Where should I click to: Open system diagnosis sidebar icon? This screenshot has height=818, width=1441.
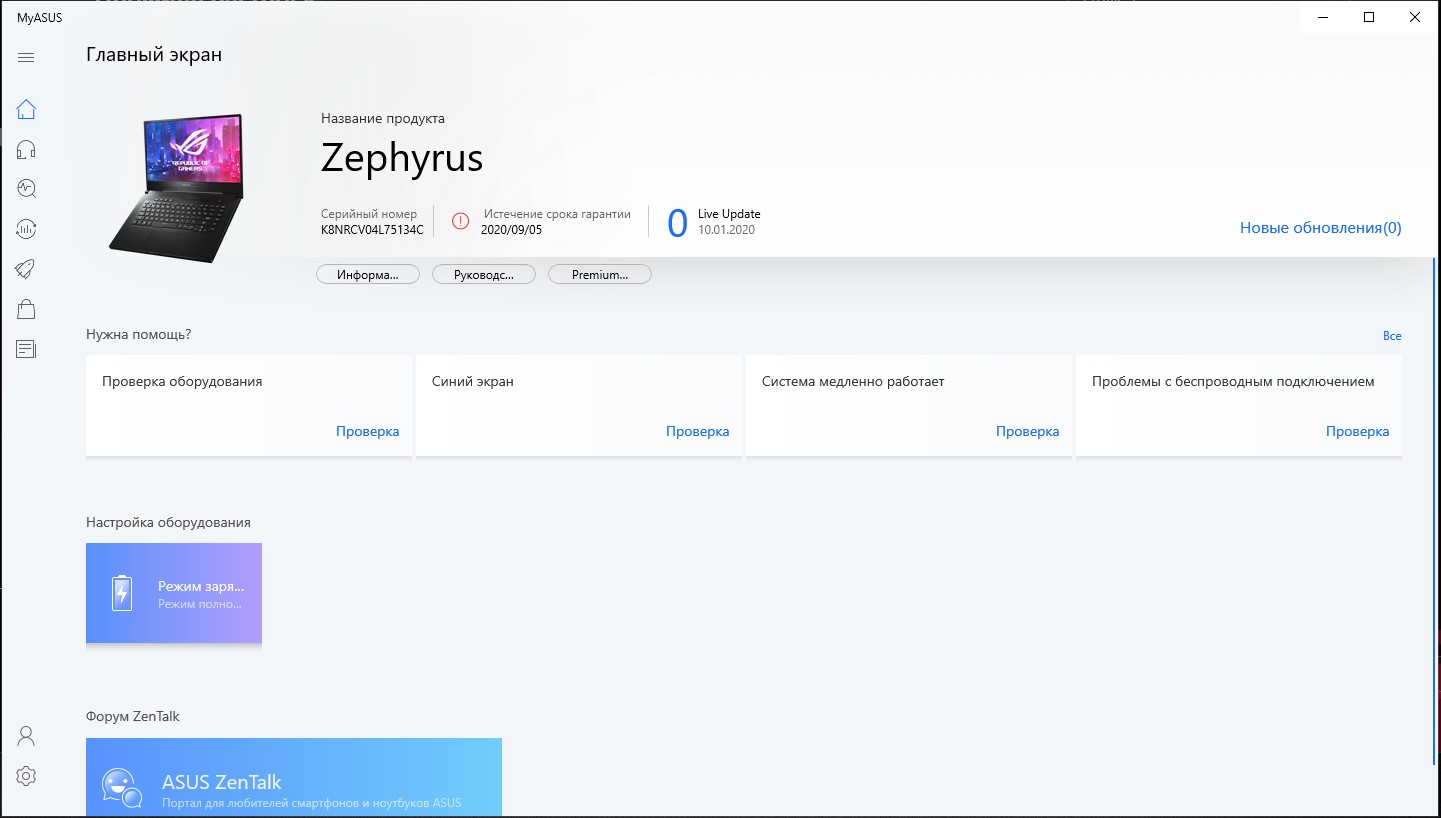click(x=27, y=189)
